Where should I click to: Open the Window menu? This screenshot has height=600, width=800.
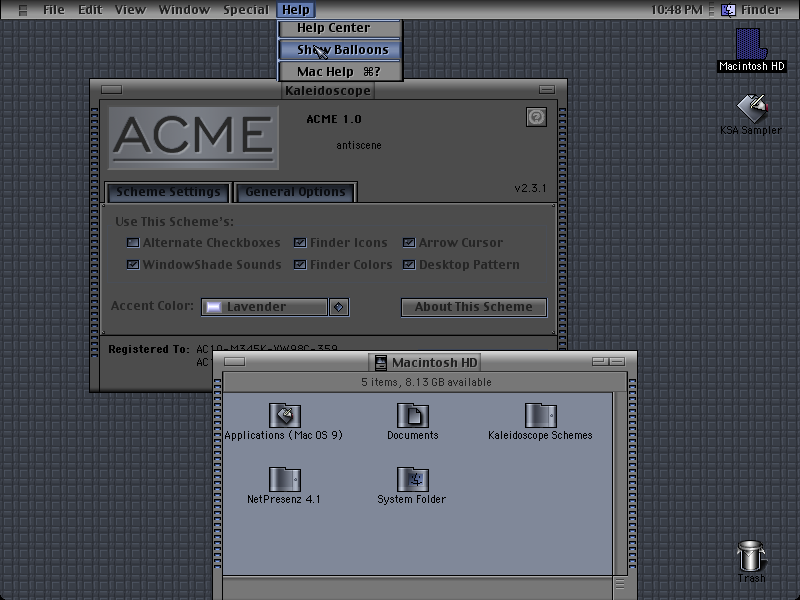(x=184, y=10)
